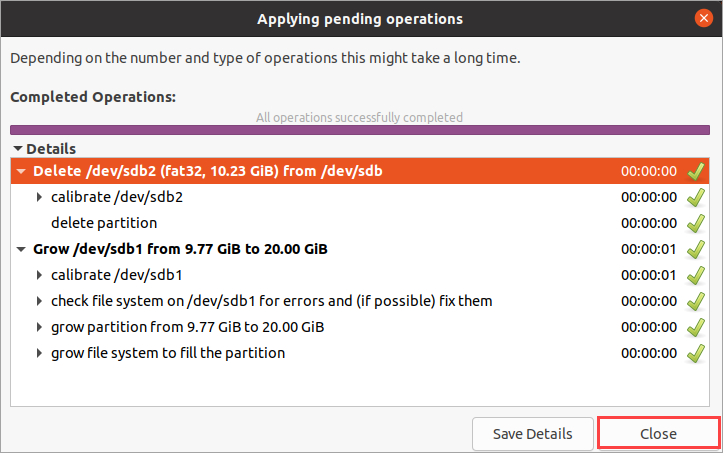Viewport: 723px width, 453px height.
Task: Close the pending operations dialog
Action: [658, 433]
